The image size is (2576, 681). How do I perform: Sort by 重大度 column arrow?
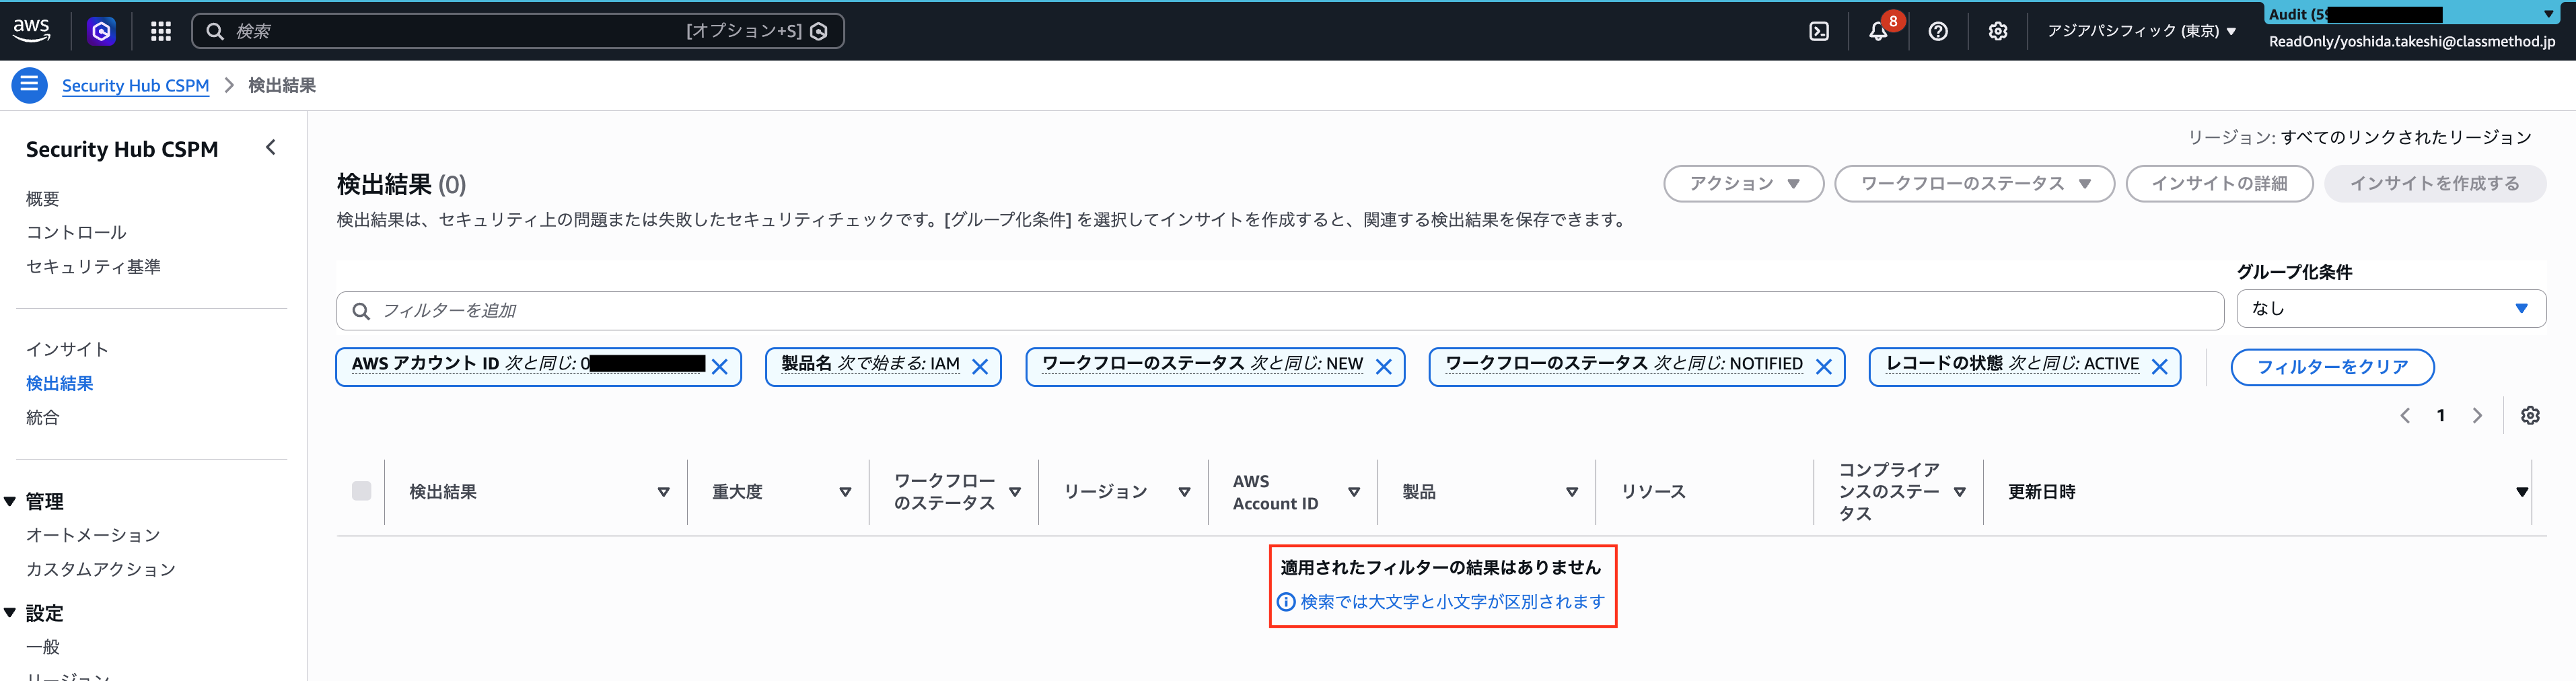point(845,492)
